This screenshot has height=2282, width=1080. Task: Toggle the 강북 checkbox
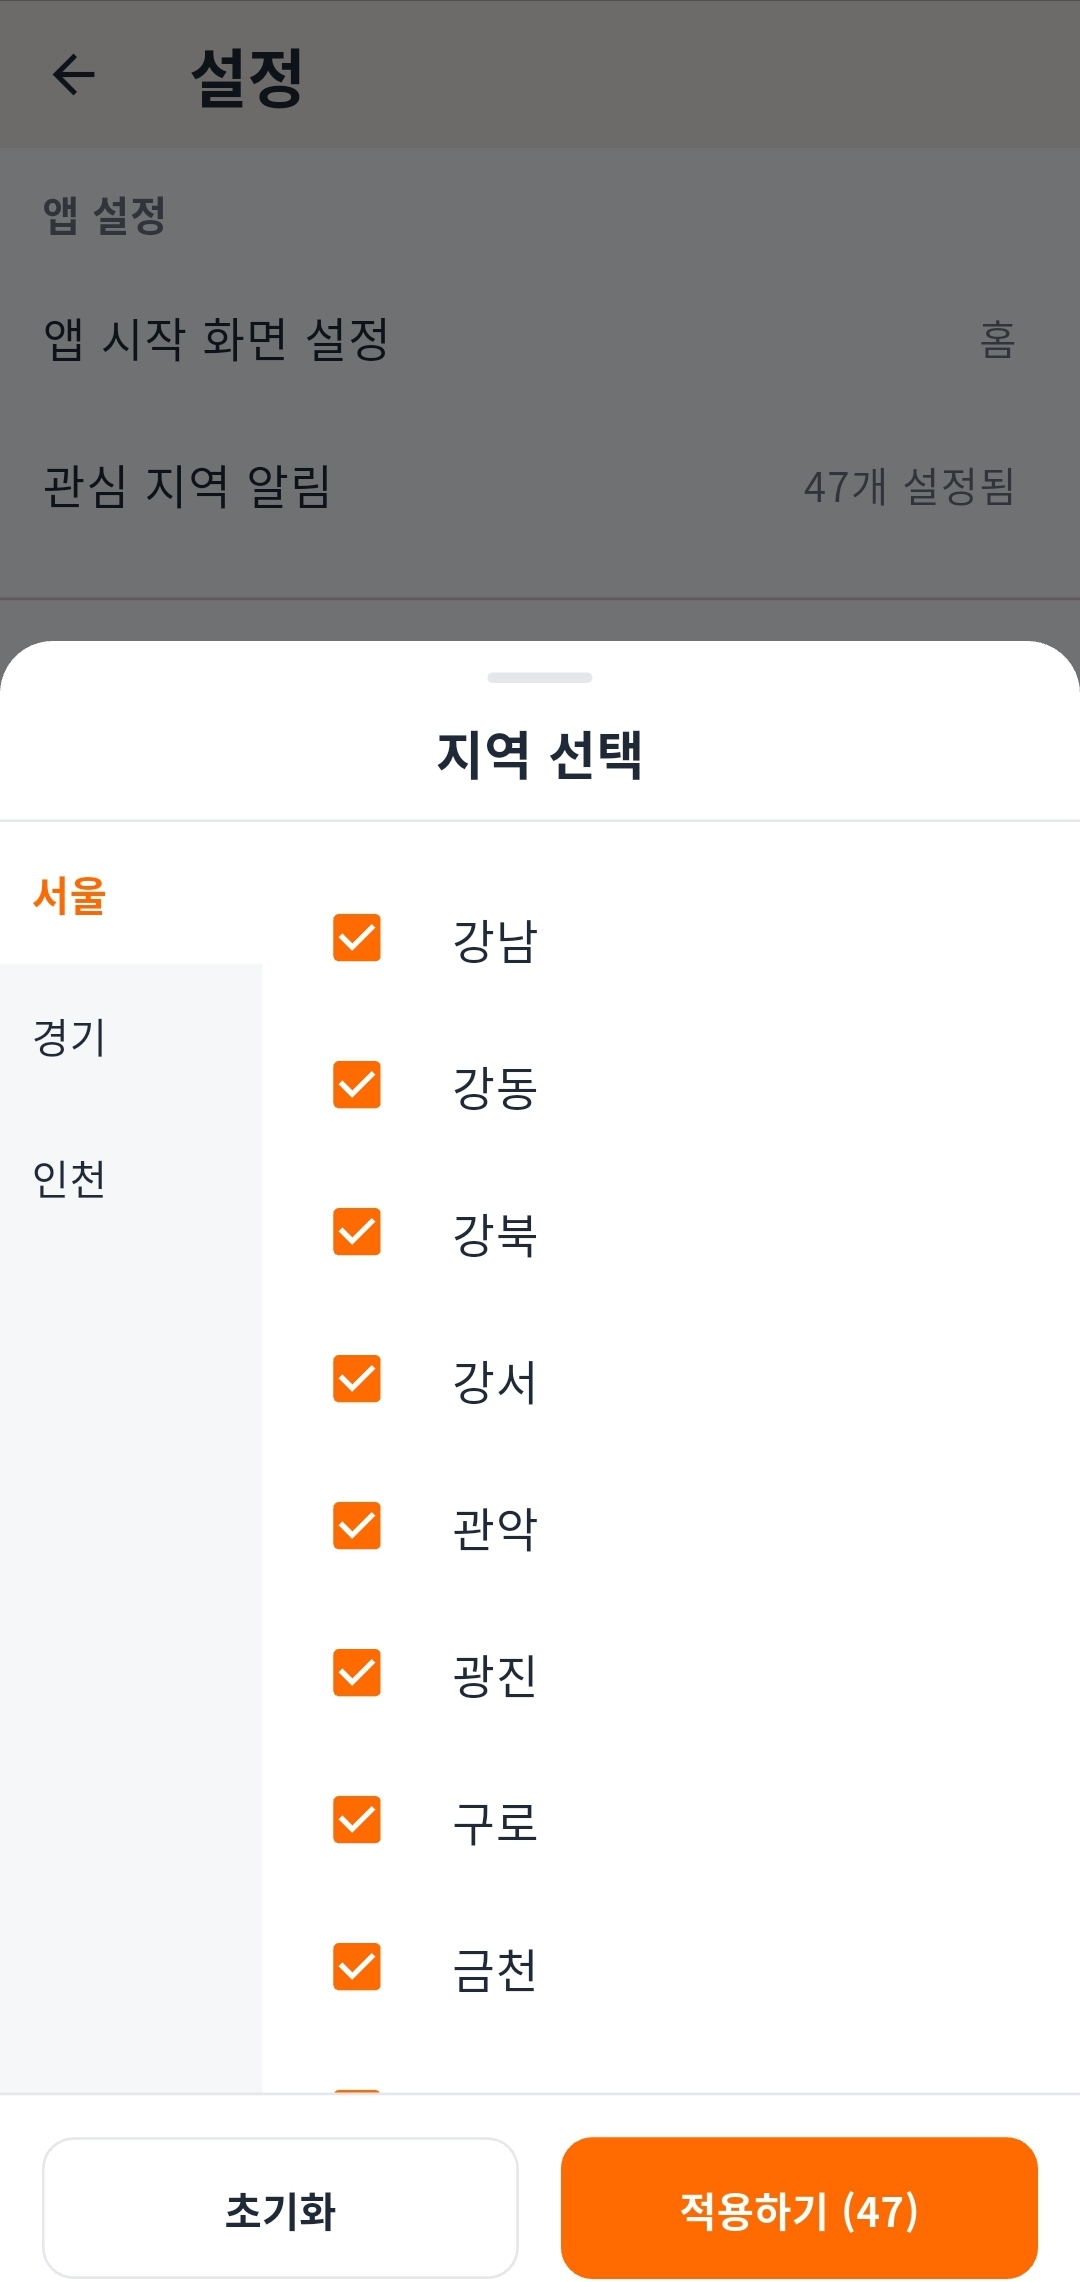point(357,1232)
